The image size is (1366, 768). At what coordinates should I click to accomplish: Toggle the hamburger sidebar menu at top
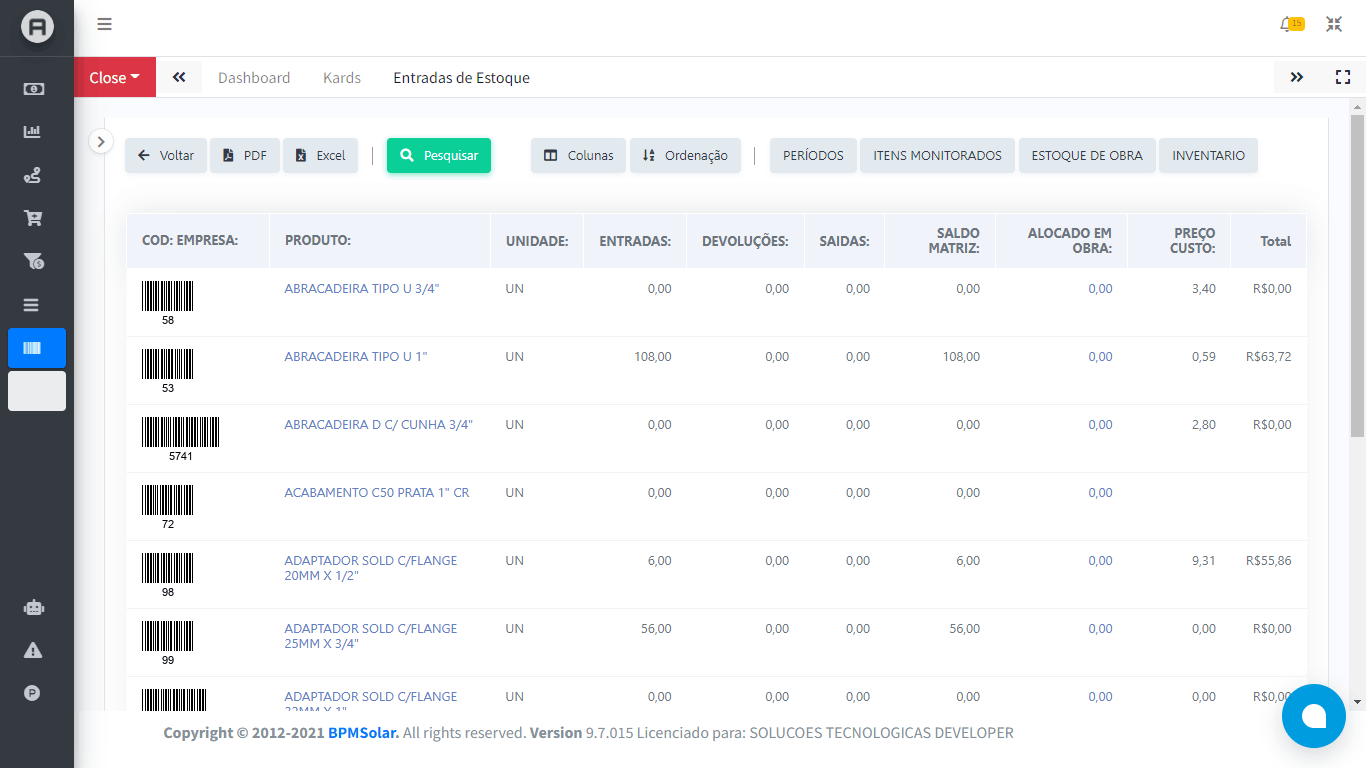pyautogui.click(x=104, y=25)
